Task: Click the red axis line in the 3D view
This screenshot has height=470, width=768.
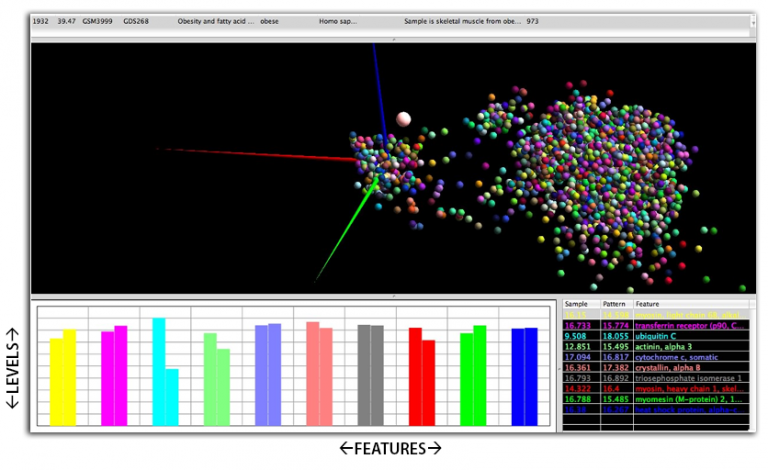Action: tap(250, 155)
